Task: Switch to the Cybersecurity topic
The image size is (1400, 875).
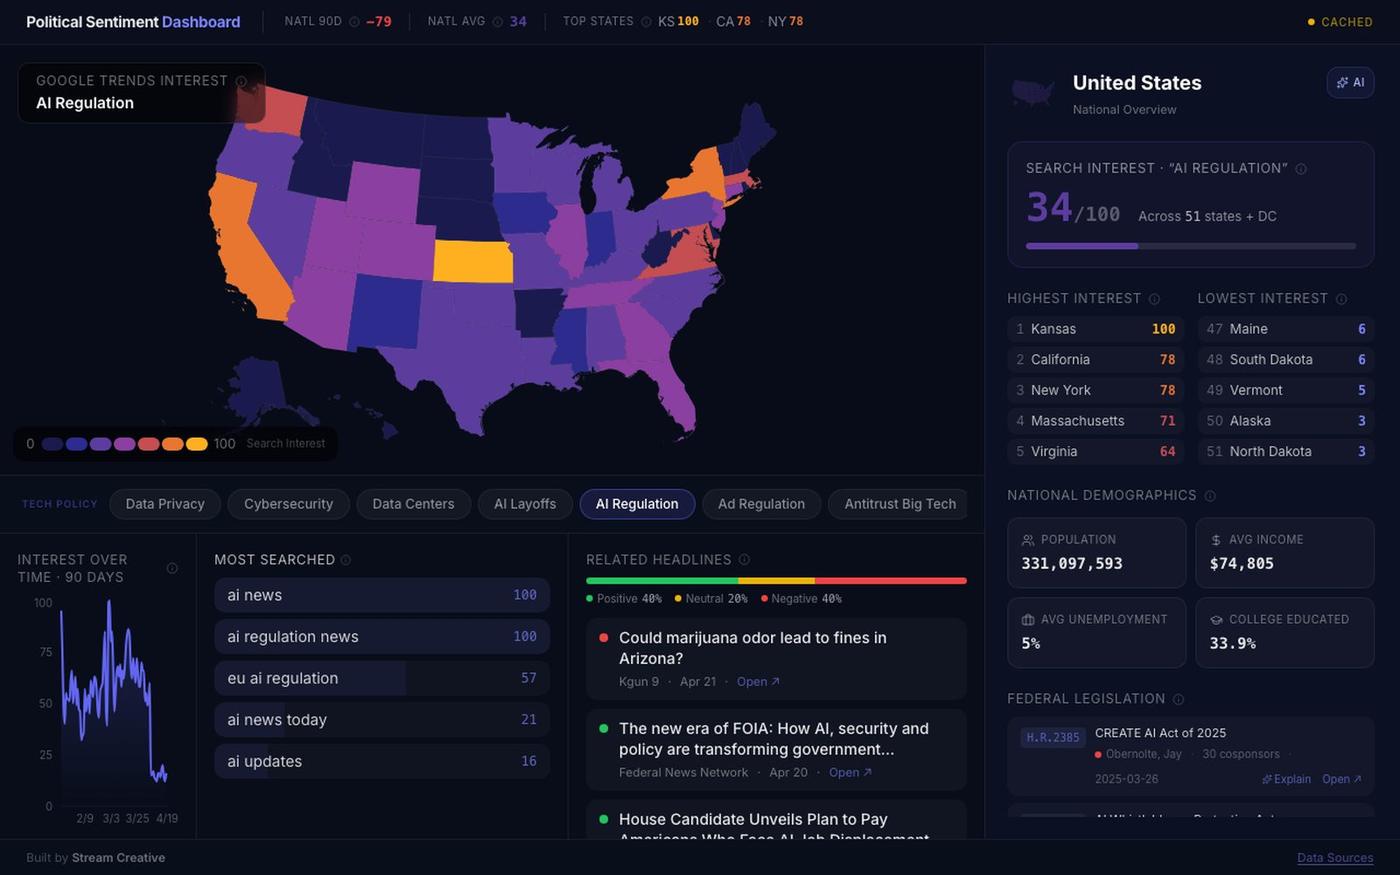Action: pos(288,504)
